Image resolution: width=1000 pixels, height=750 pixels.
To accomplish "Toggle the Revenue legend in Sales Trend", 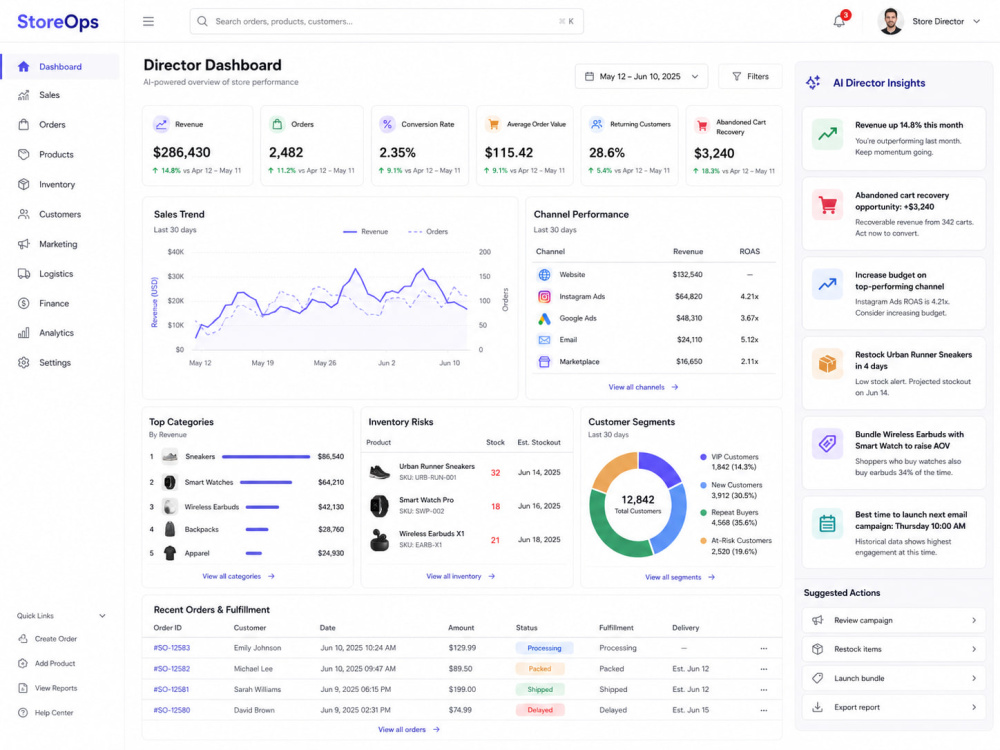I will point(365,232).
